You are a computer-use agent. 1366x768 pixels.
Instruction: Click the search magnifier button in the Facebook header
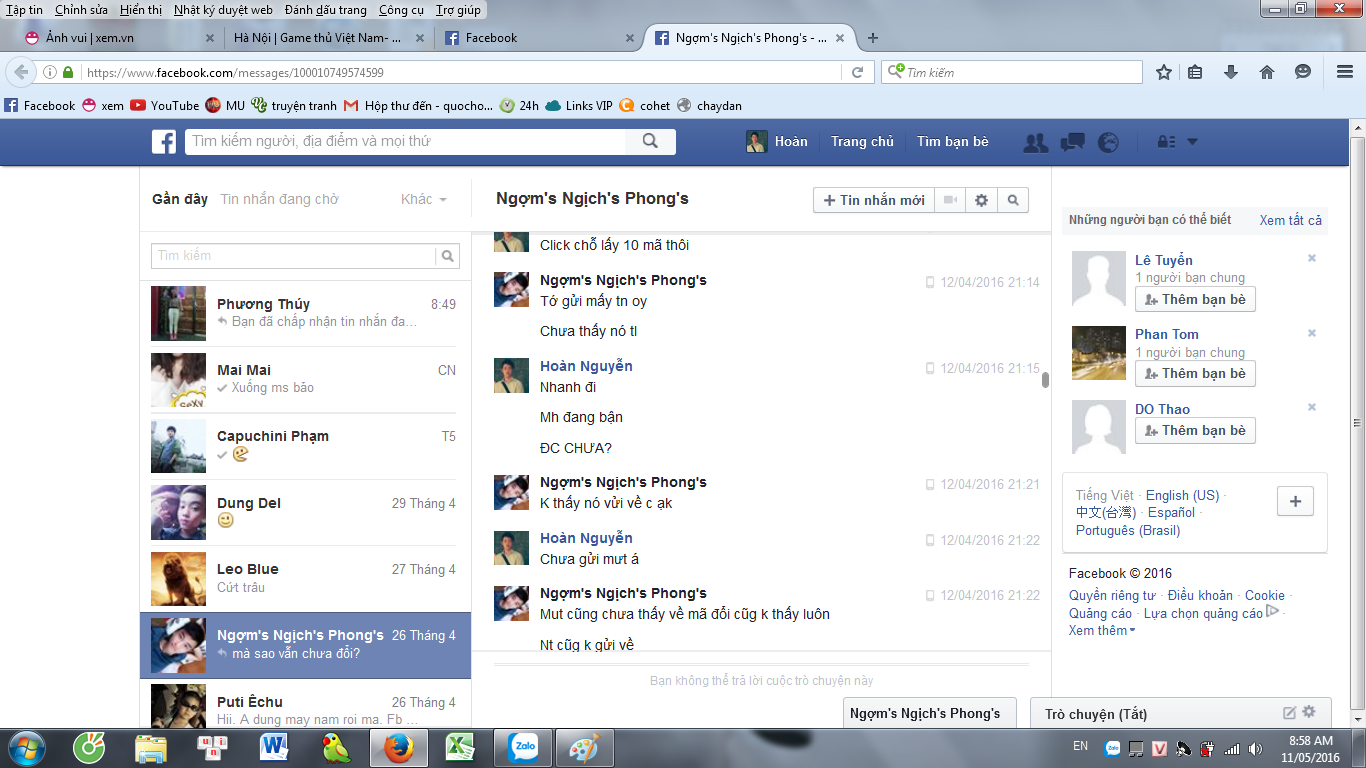pos(650,142)
